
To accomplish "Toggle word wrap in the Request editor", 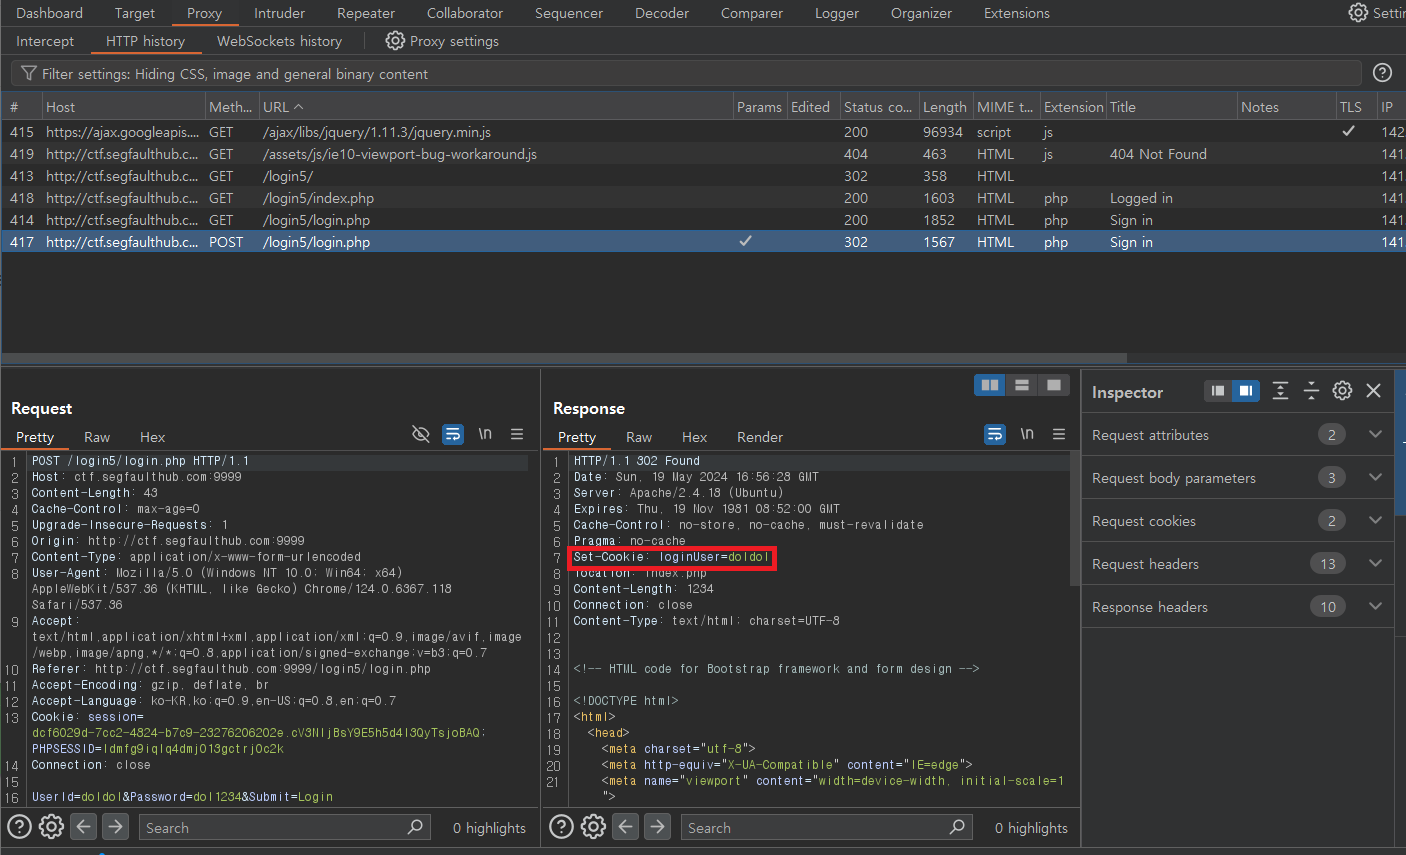I will click(x=453, y=434).
